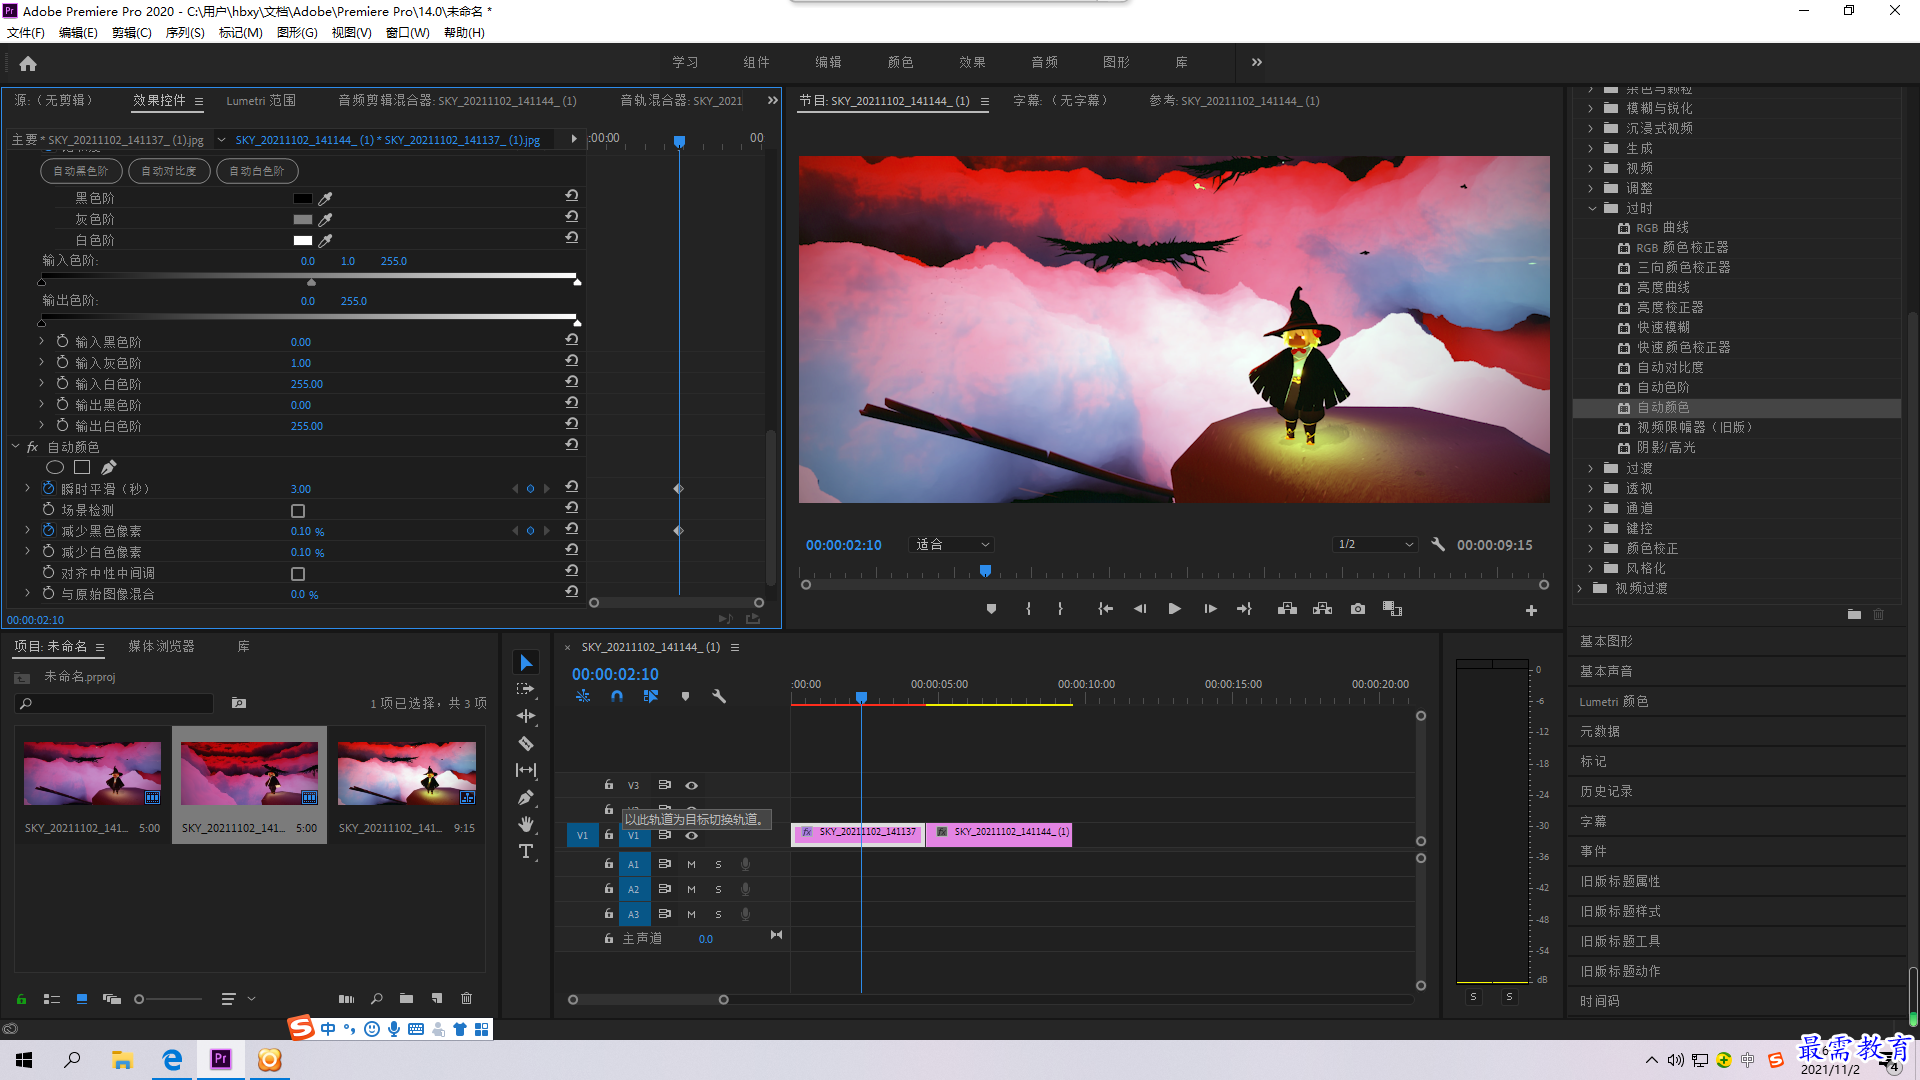Viewport: 1920px width, 1080px height.
Task: Click the Button Editor plus icon
Action: click(1531, 610)
